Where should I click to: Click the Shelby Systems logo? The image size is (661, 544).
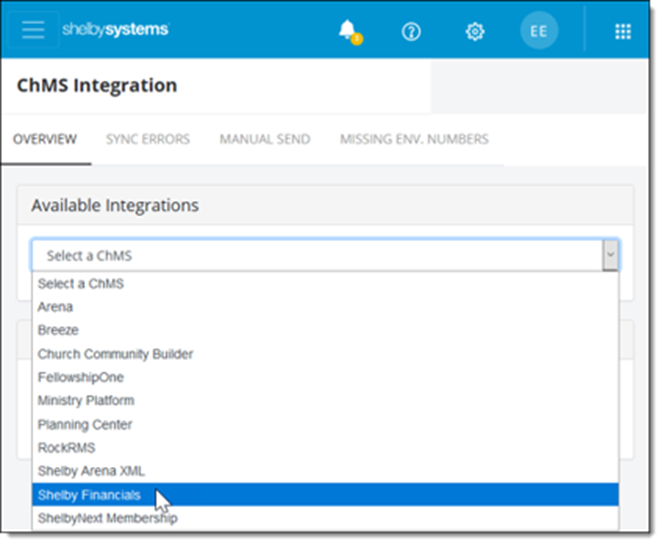(115, 30)
